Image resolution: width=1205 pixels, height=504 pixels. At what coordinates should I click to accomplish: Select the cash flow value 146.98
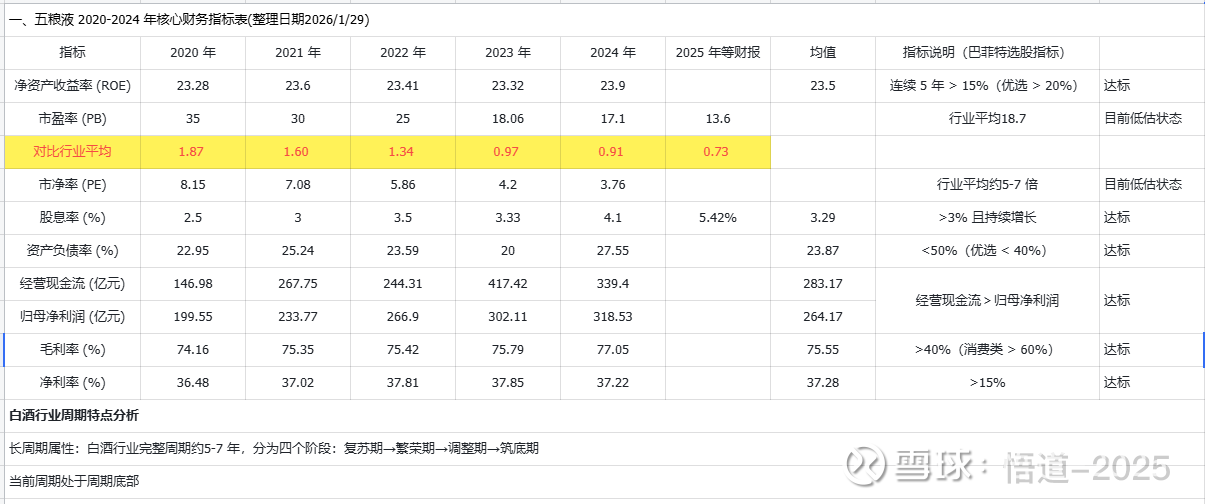(193, 284)
